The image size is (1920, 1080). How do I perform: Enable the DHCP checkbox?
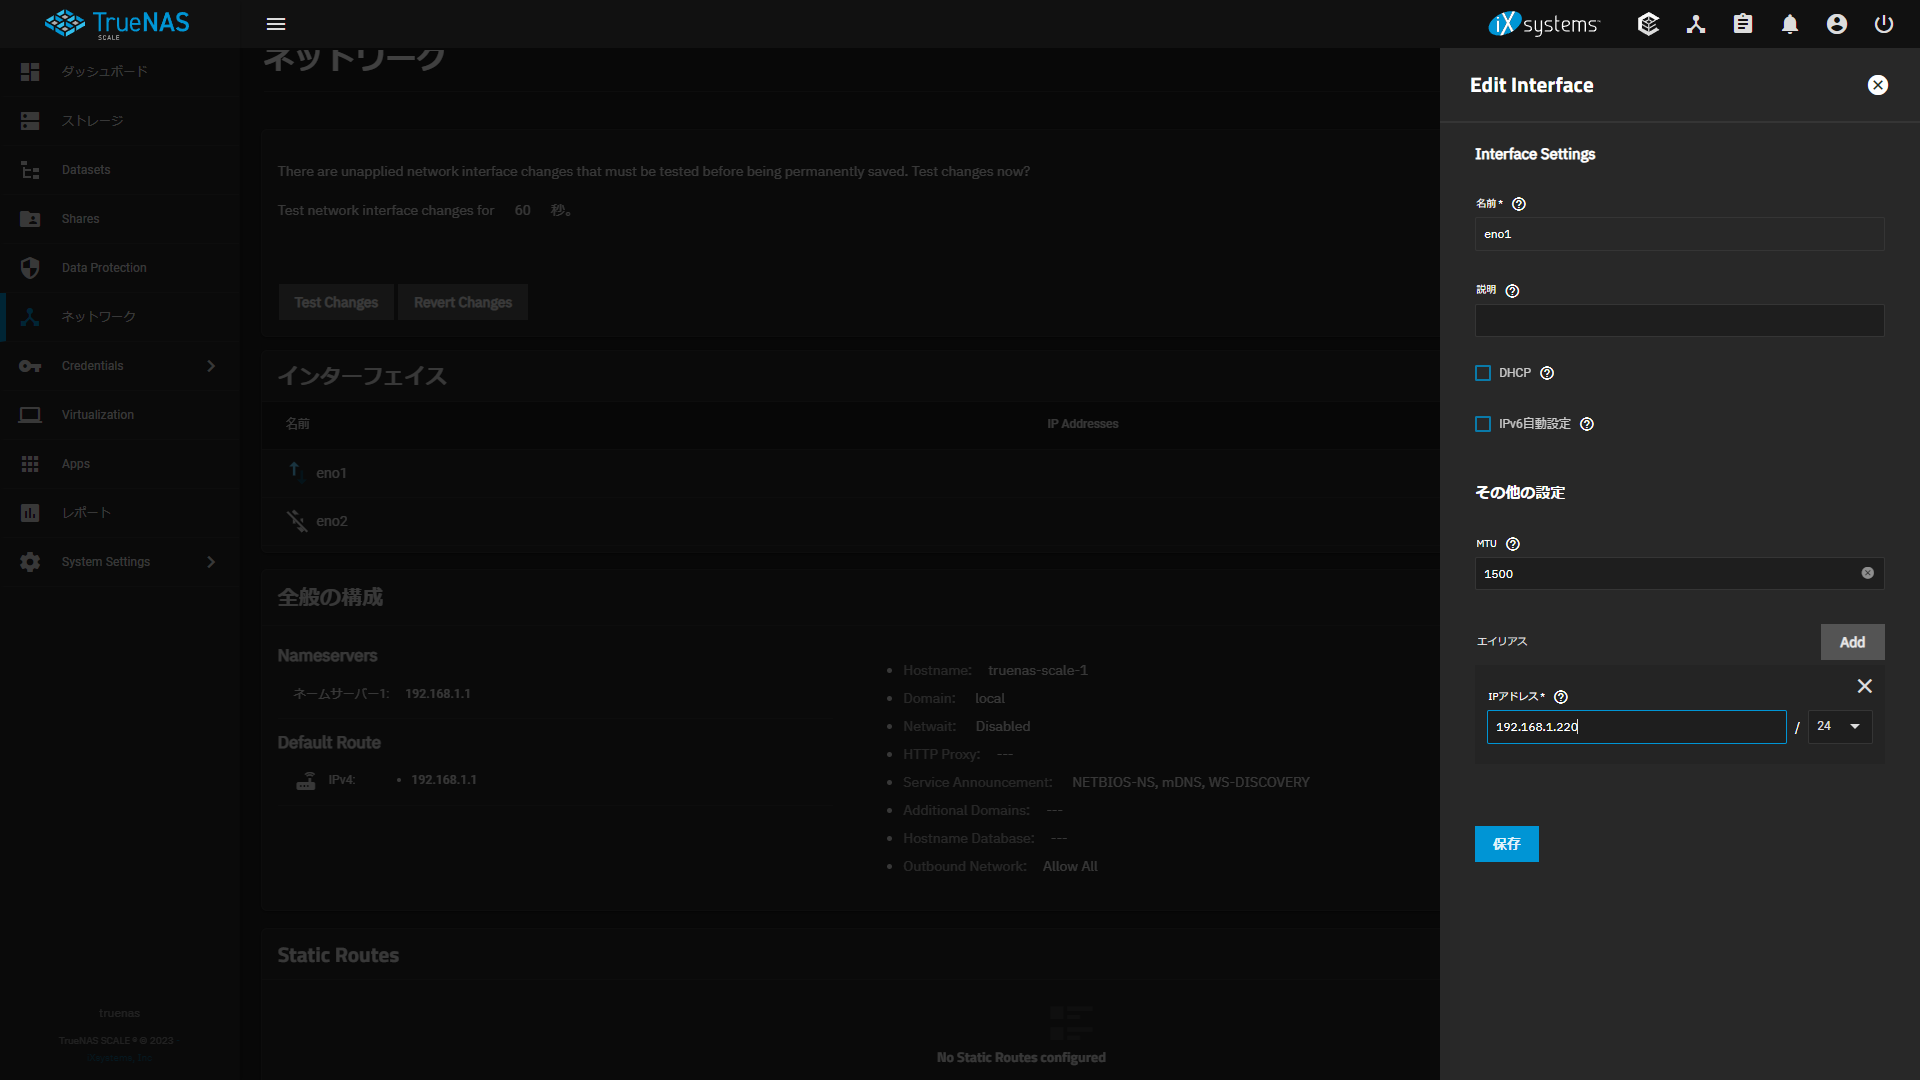pyautogui.click(x=1483, y=373)
